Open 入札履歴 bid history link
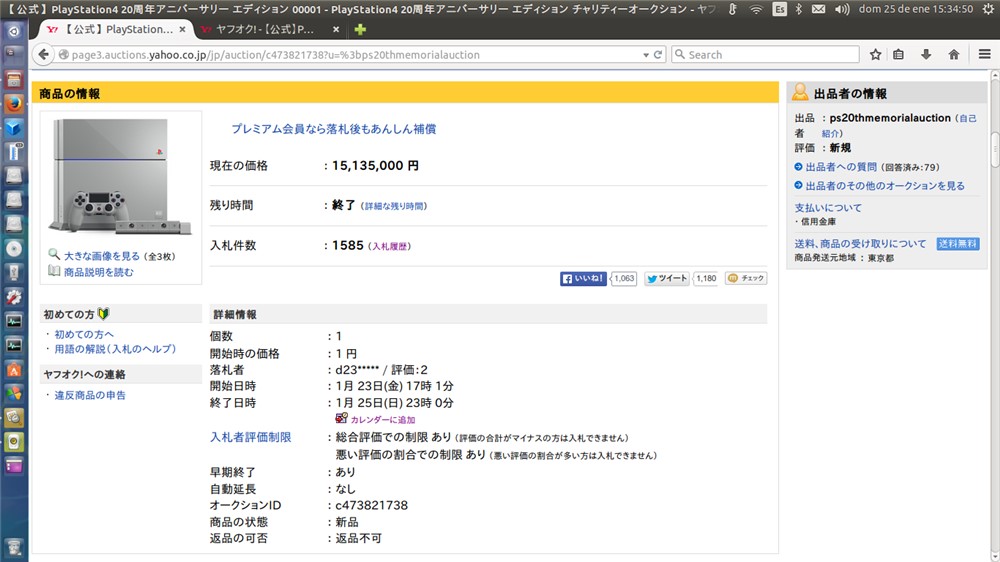This screenshot has width=1000, height=562. (x=390, y=246)
